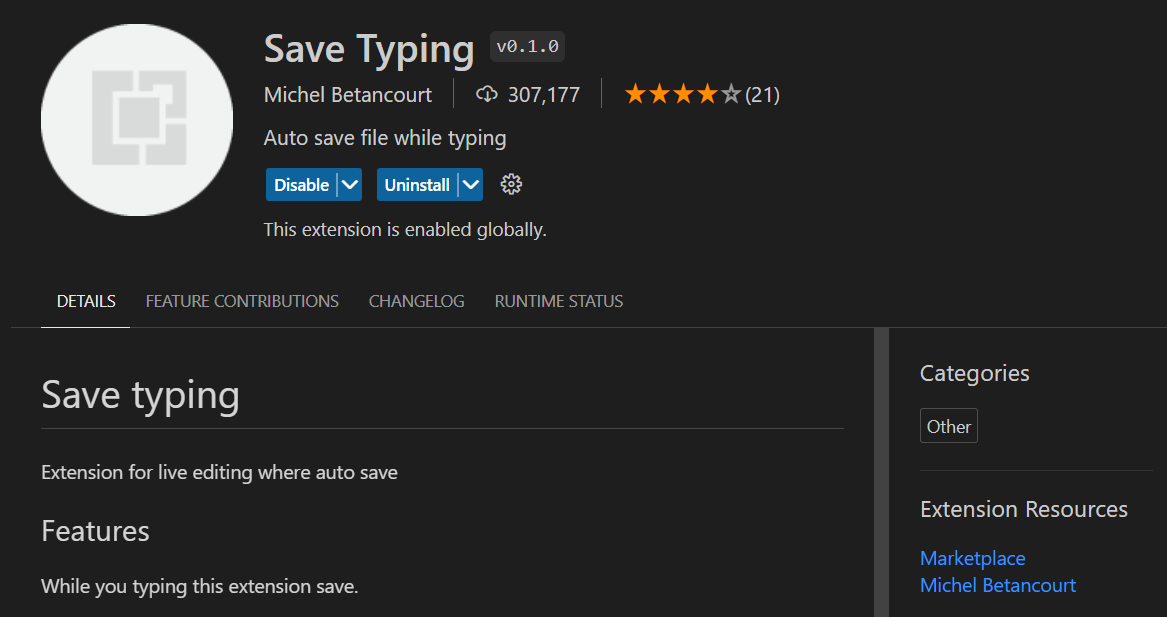The height and width of the screenshot is (617, 1167).
Task: Click the Save Typing extension title
Action: 369,48
